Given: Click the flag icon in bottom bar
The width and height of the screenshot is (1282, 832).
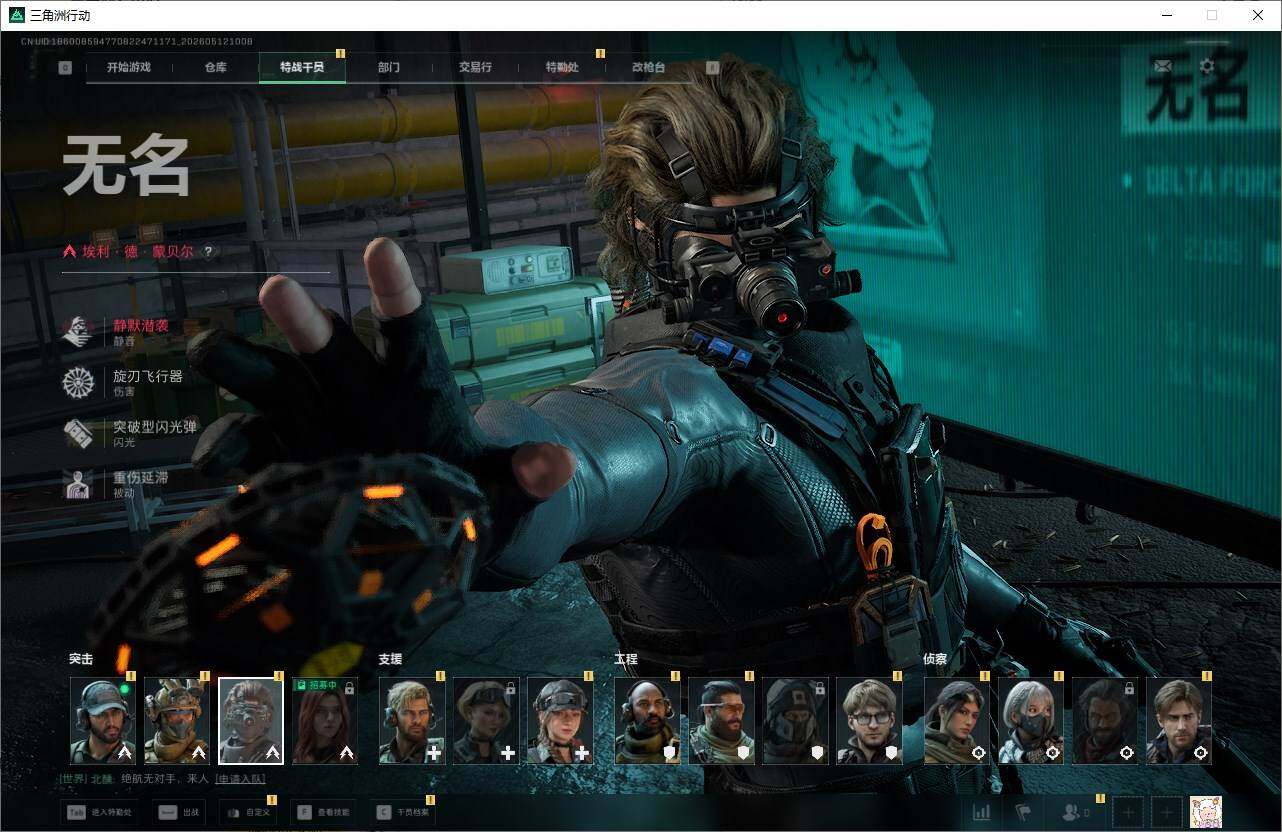Looking at the screenshot, I should (1022, 813).
